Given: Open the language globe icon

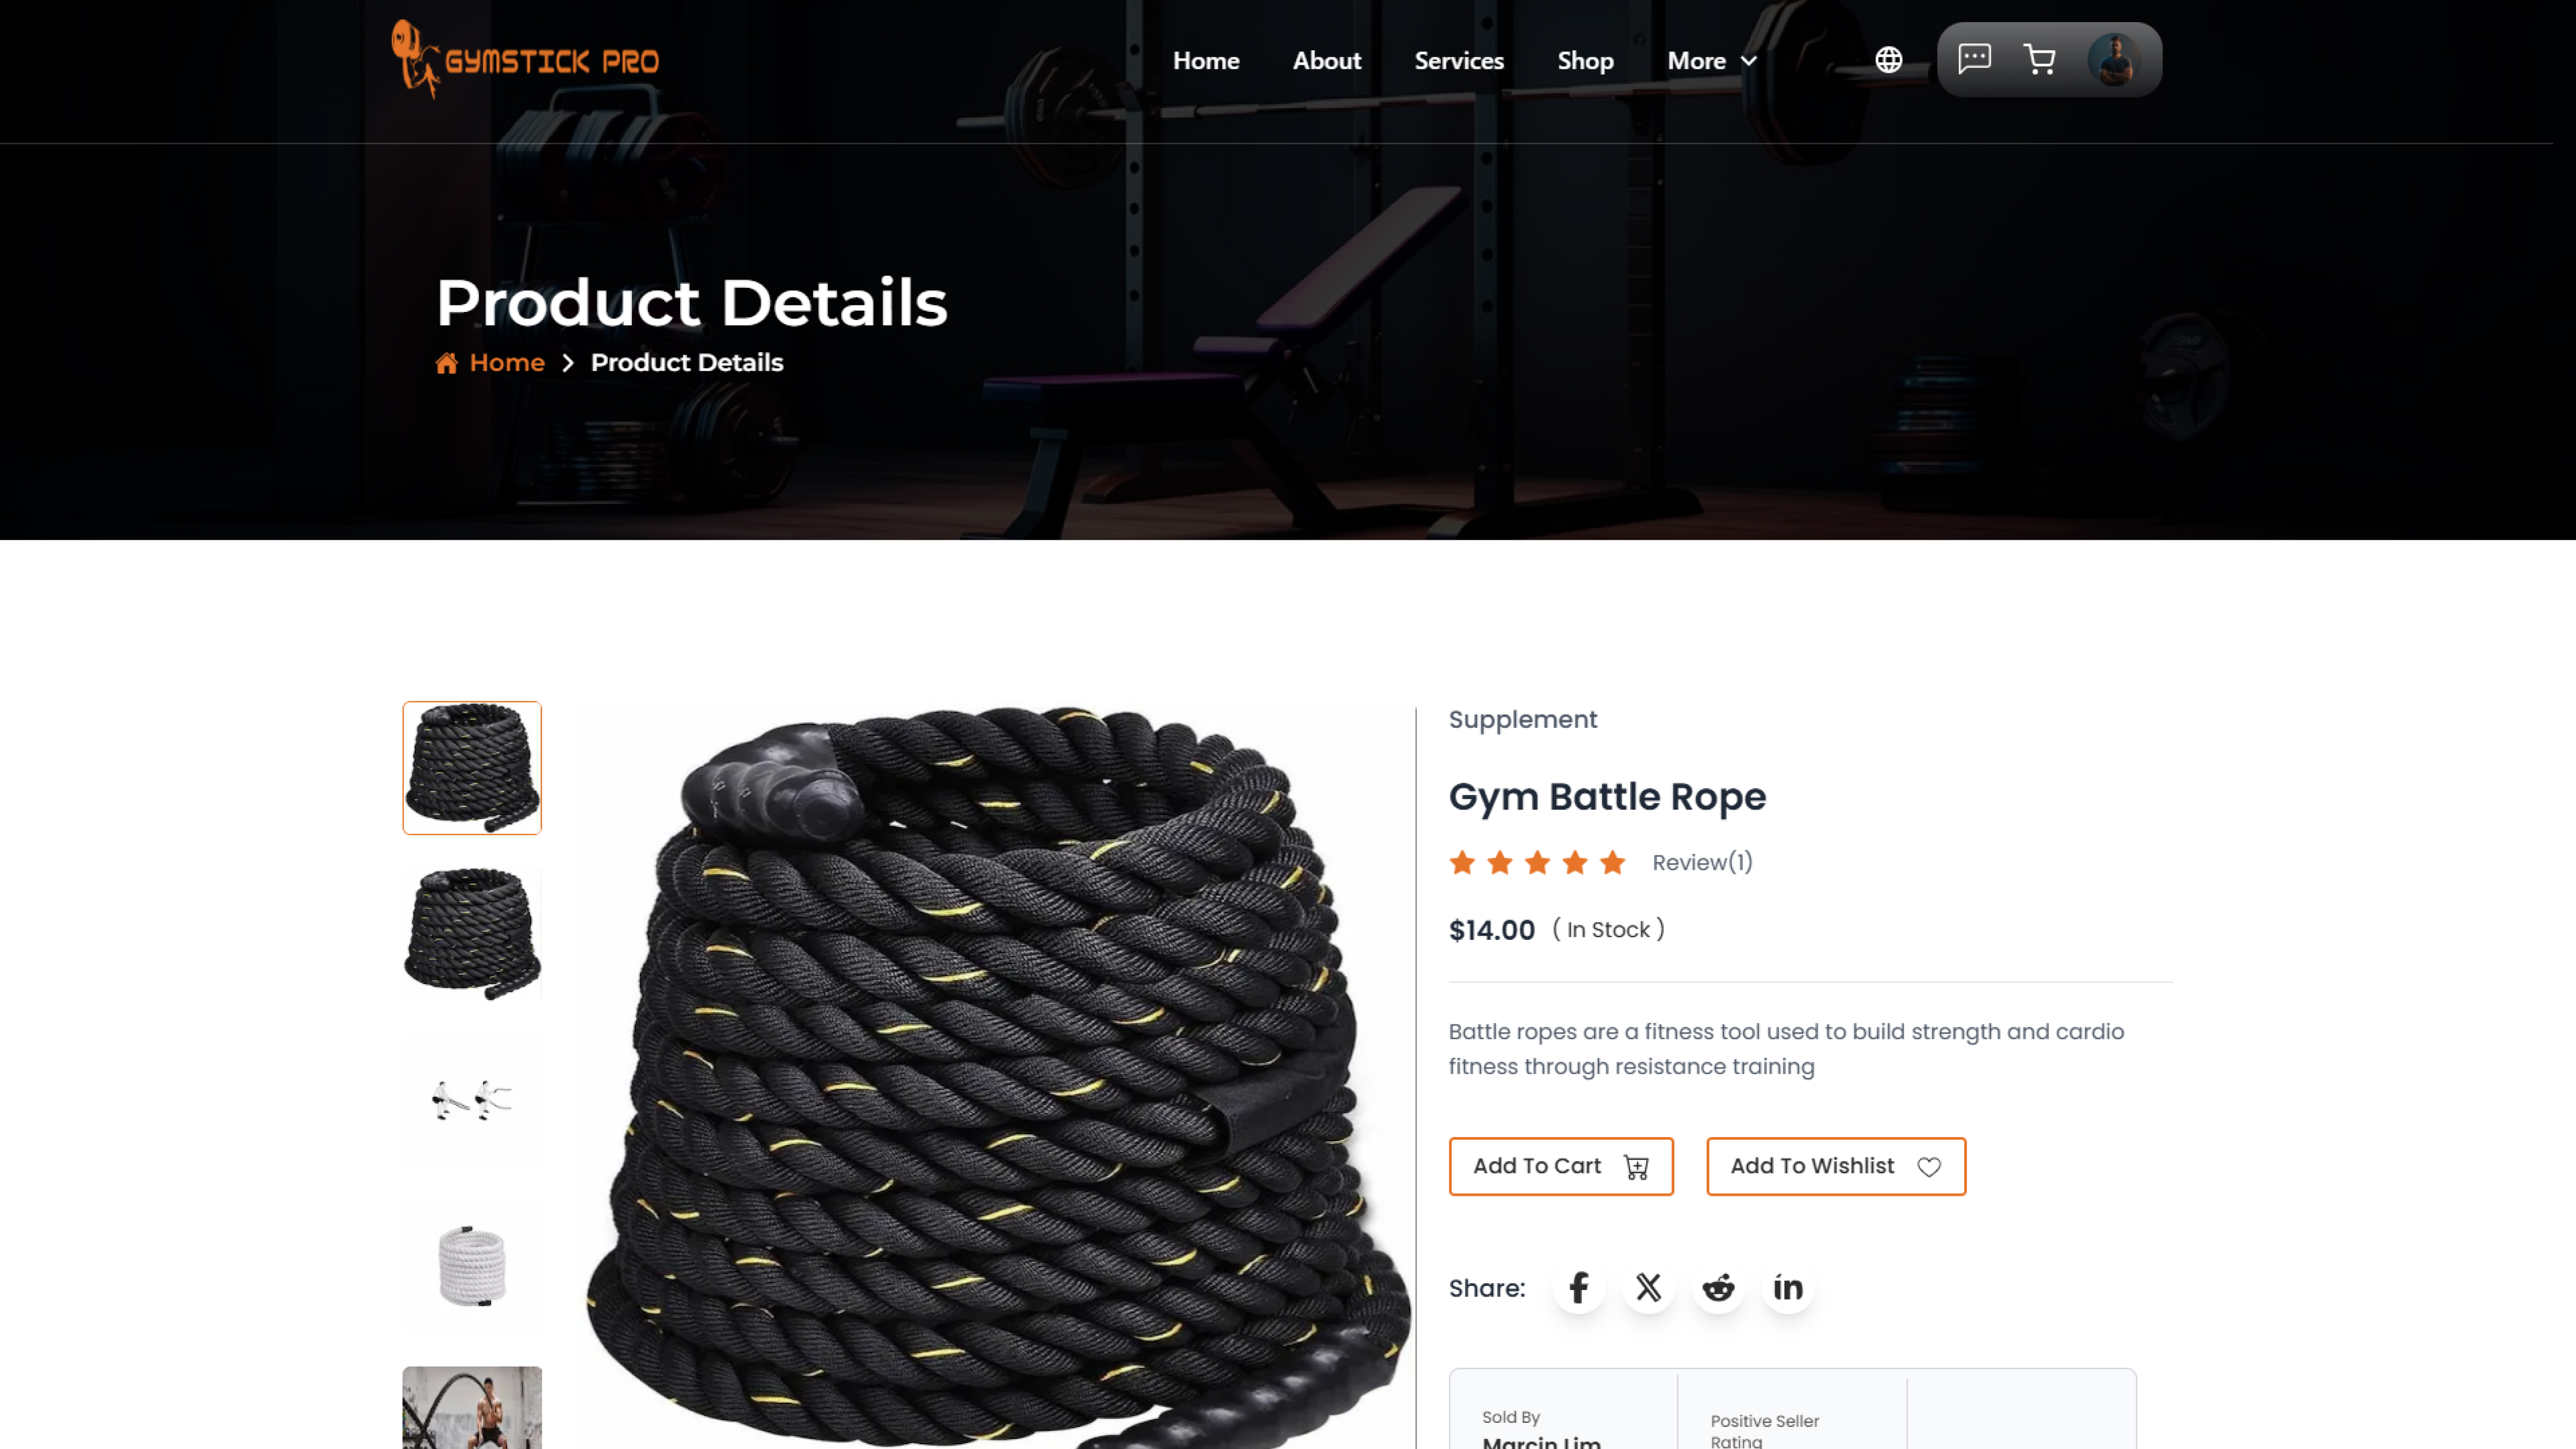Looking at the screenshot, I should (x=1888, y=60).
